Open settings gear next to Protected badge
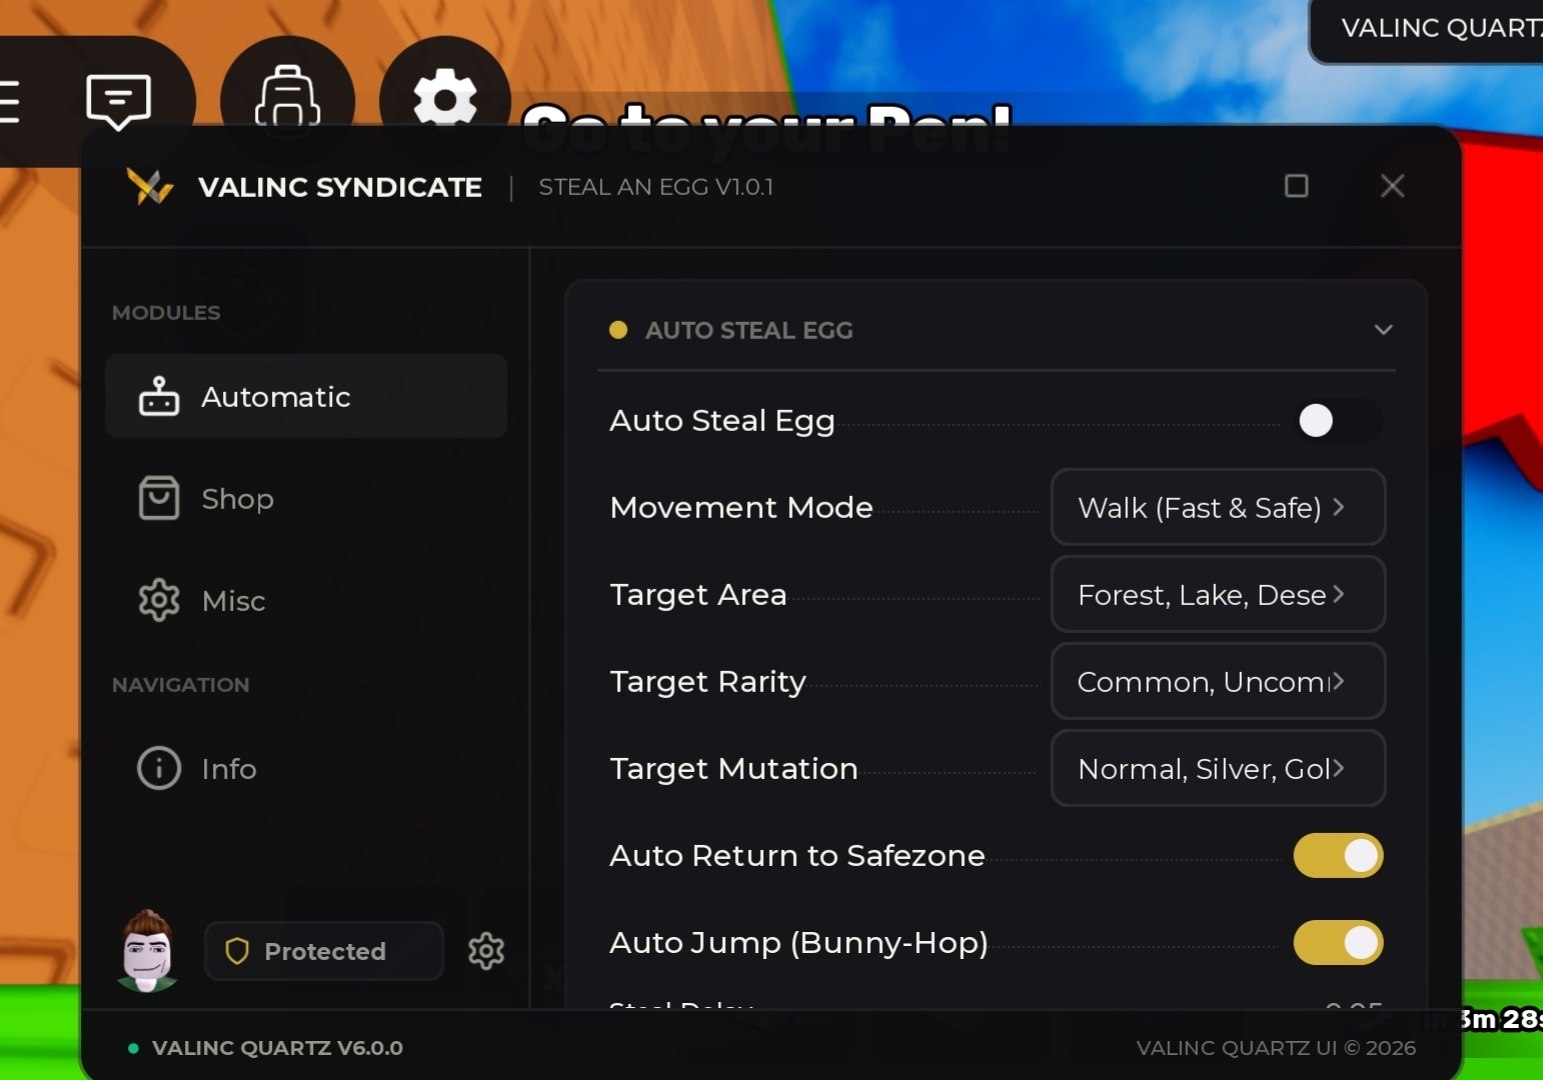 (x=486, y=951)
